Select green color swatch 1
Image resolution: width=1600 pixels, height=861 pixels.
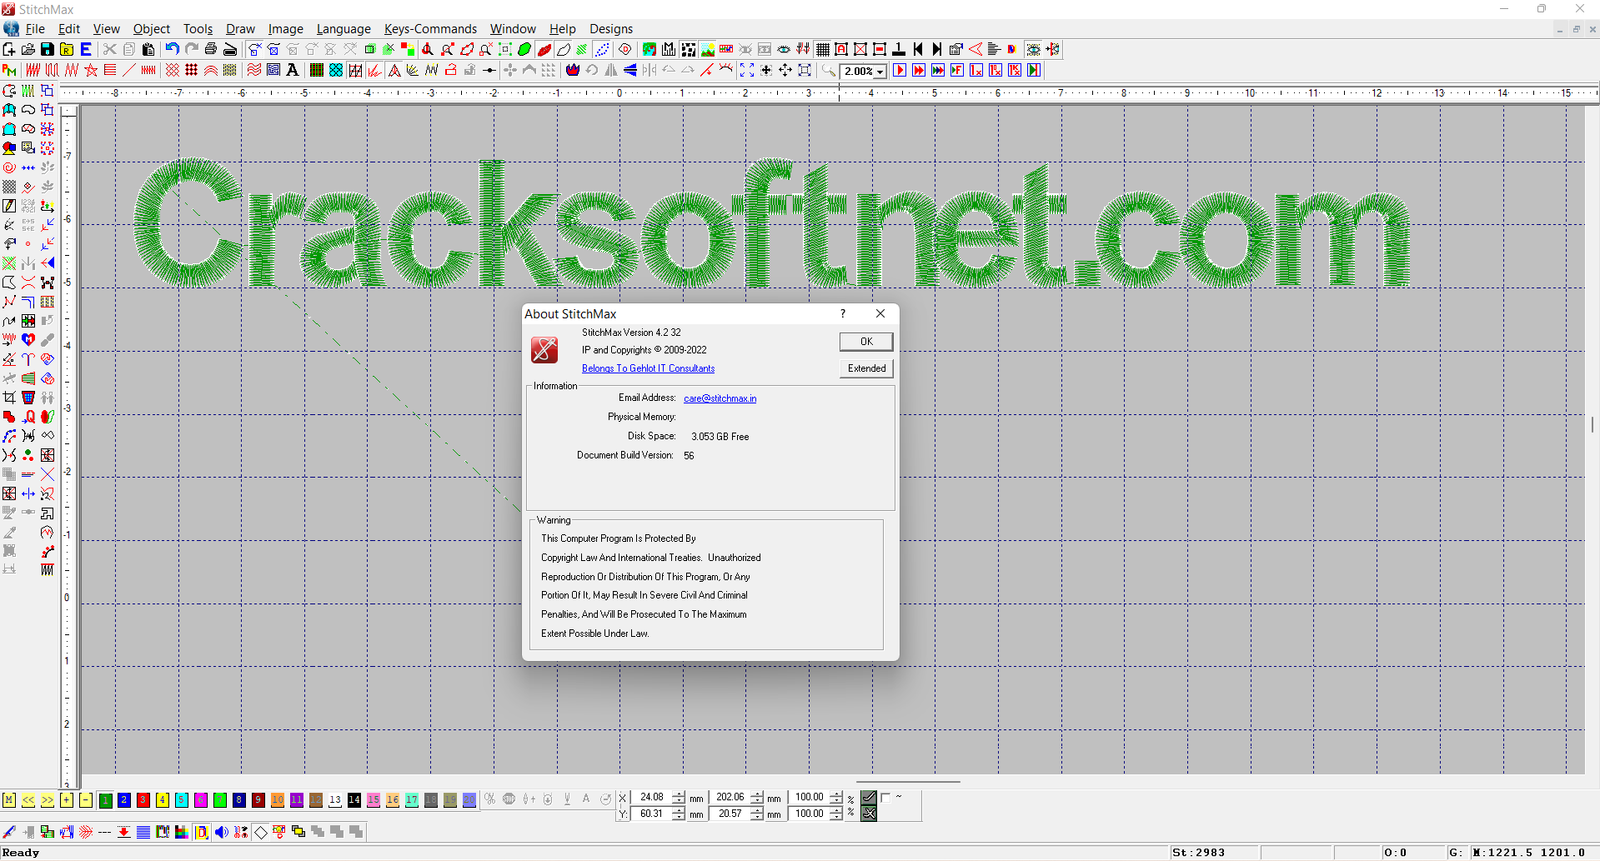click(105, 800)
